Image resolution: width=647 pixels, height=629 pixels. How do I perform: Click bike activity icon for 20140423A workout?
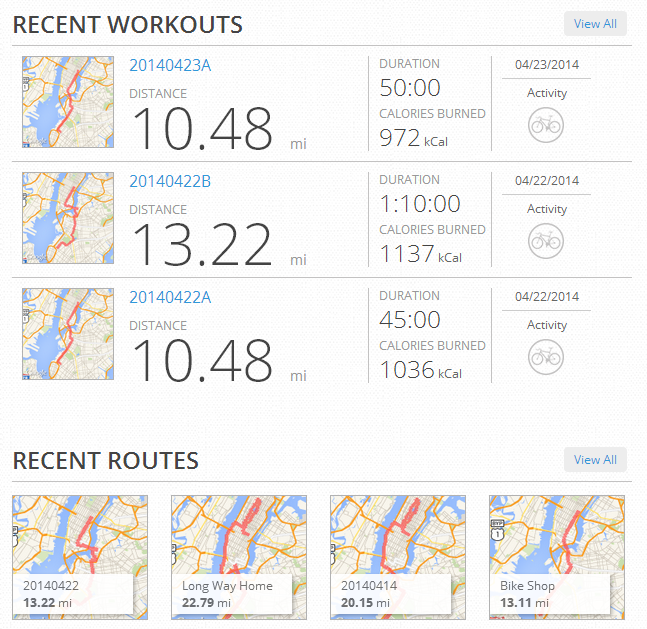click(546, 125)
